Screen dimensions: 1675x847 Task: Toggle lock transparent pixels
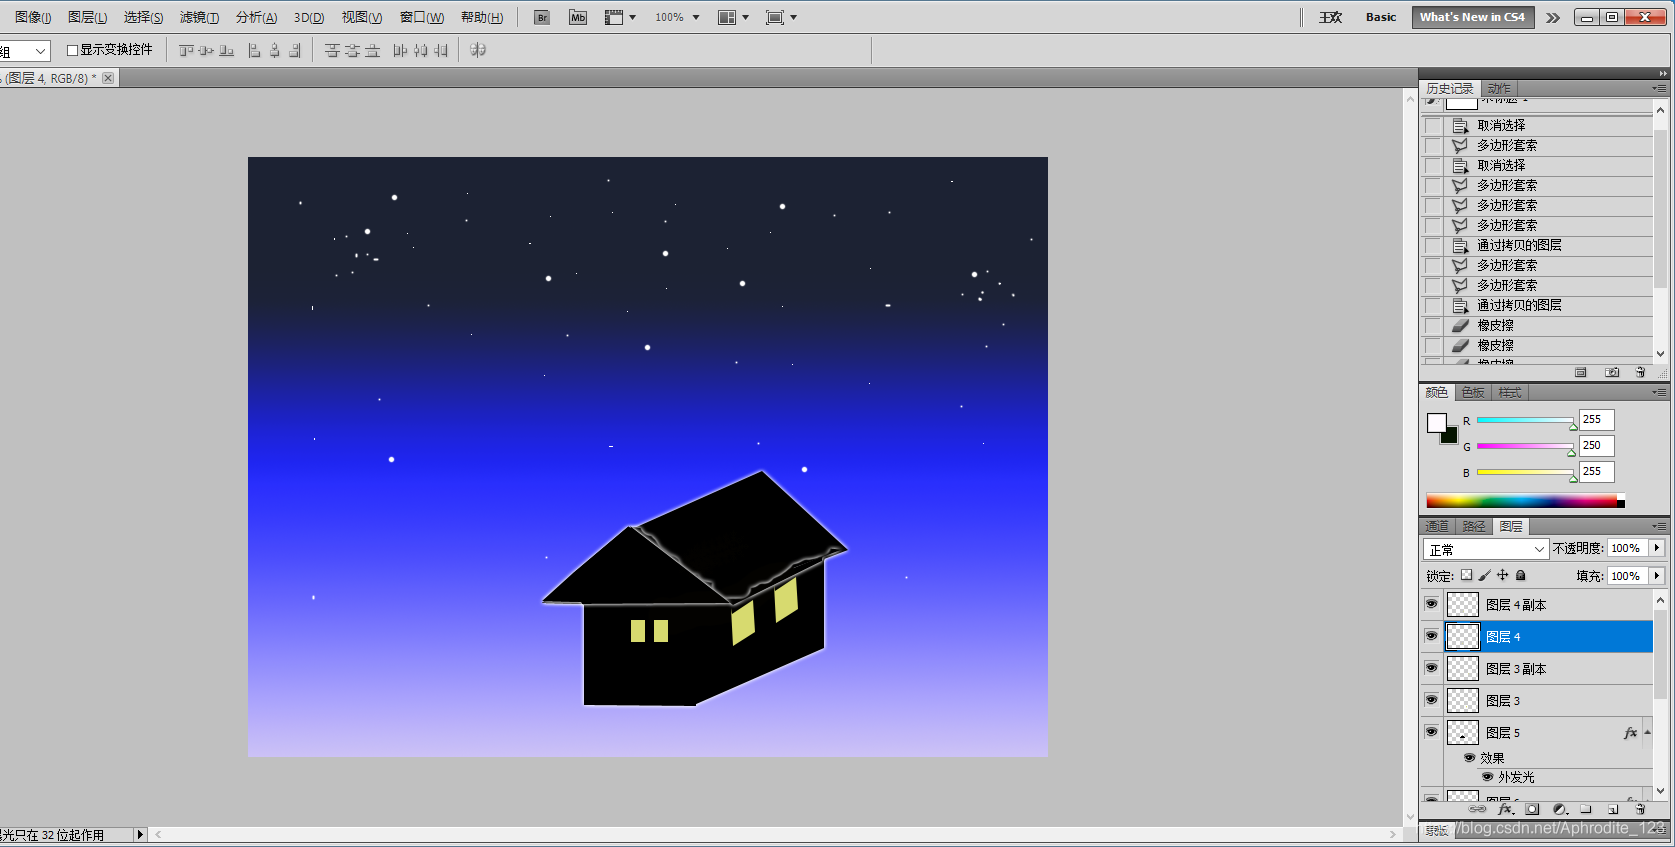[1466, 575]
